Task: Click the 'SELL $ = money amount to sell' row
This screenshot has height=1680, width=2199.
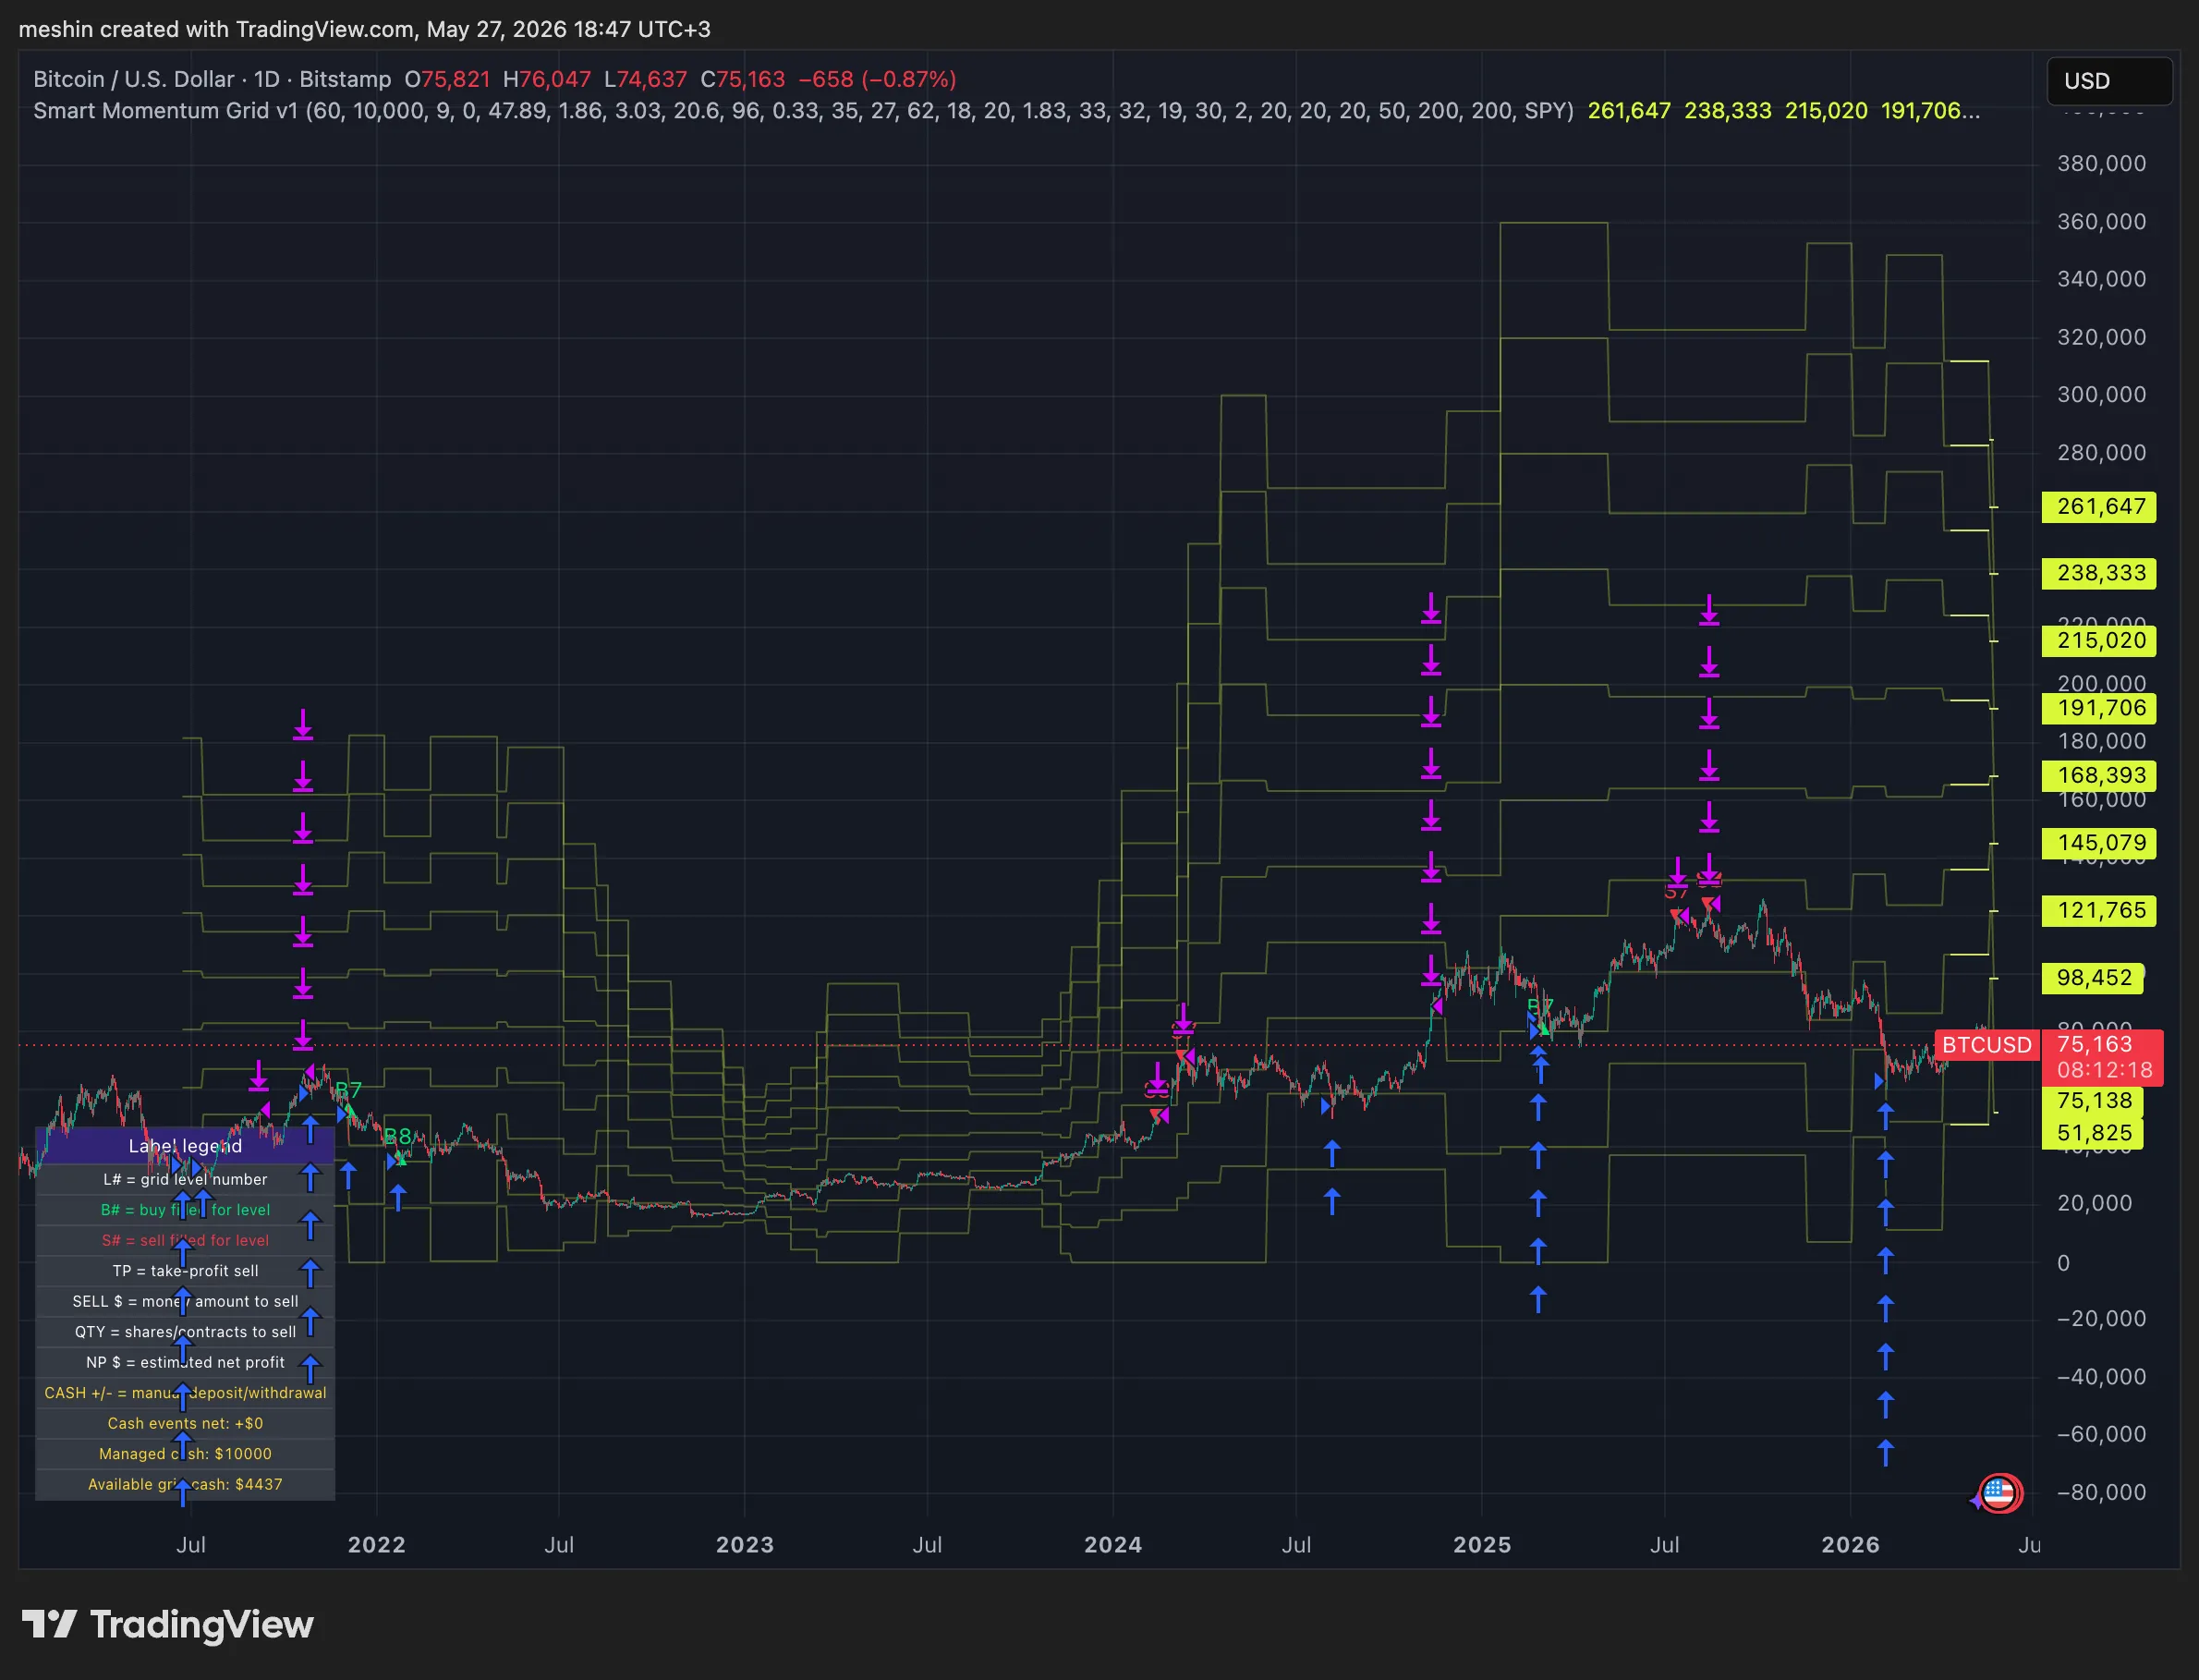Action: [185, 1301]
